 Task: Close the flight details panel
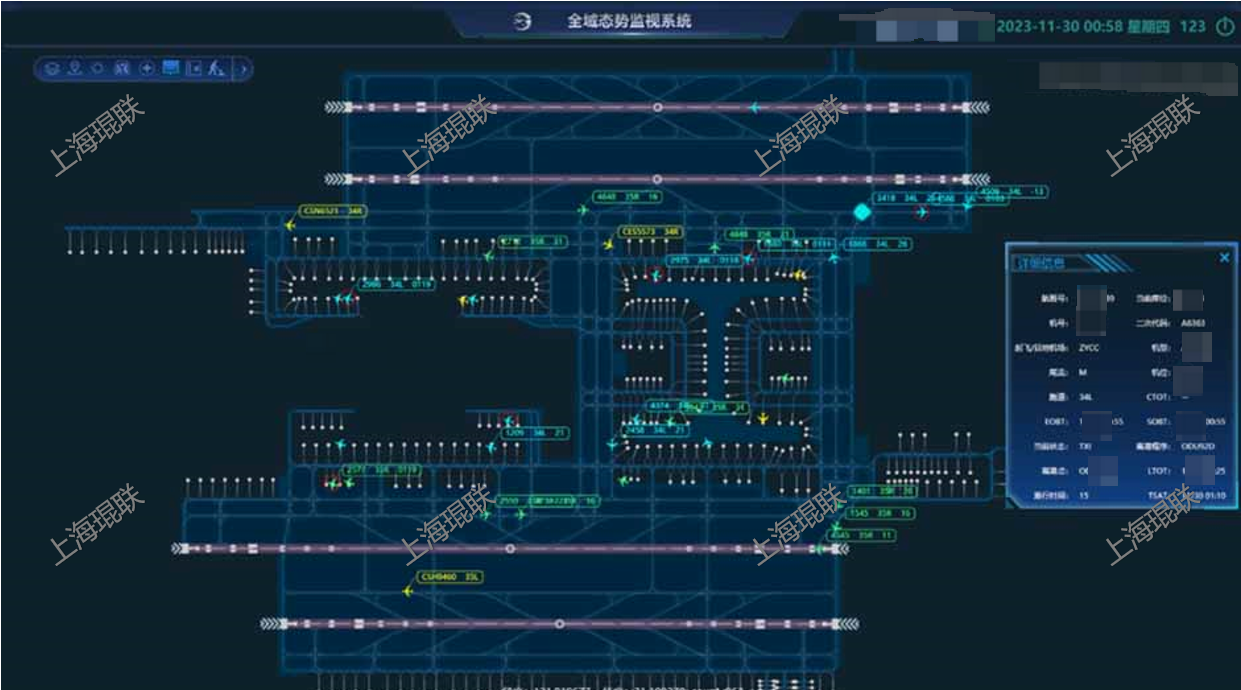click(x=1224, y=258)
